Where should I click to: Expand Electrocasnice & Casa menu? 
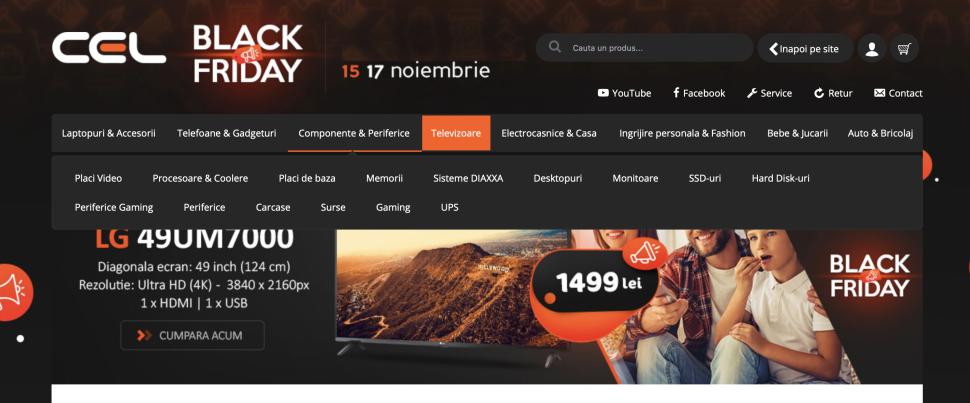[549, 133]
